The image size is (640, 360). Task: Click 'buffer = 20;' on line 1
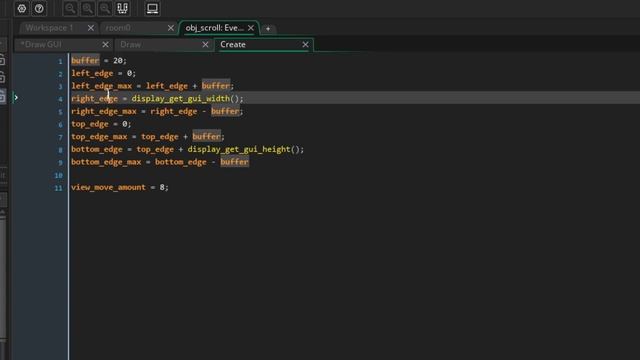[x=99, y=60]
